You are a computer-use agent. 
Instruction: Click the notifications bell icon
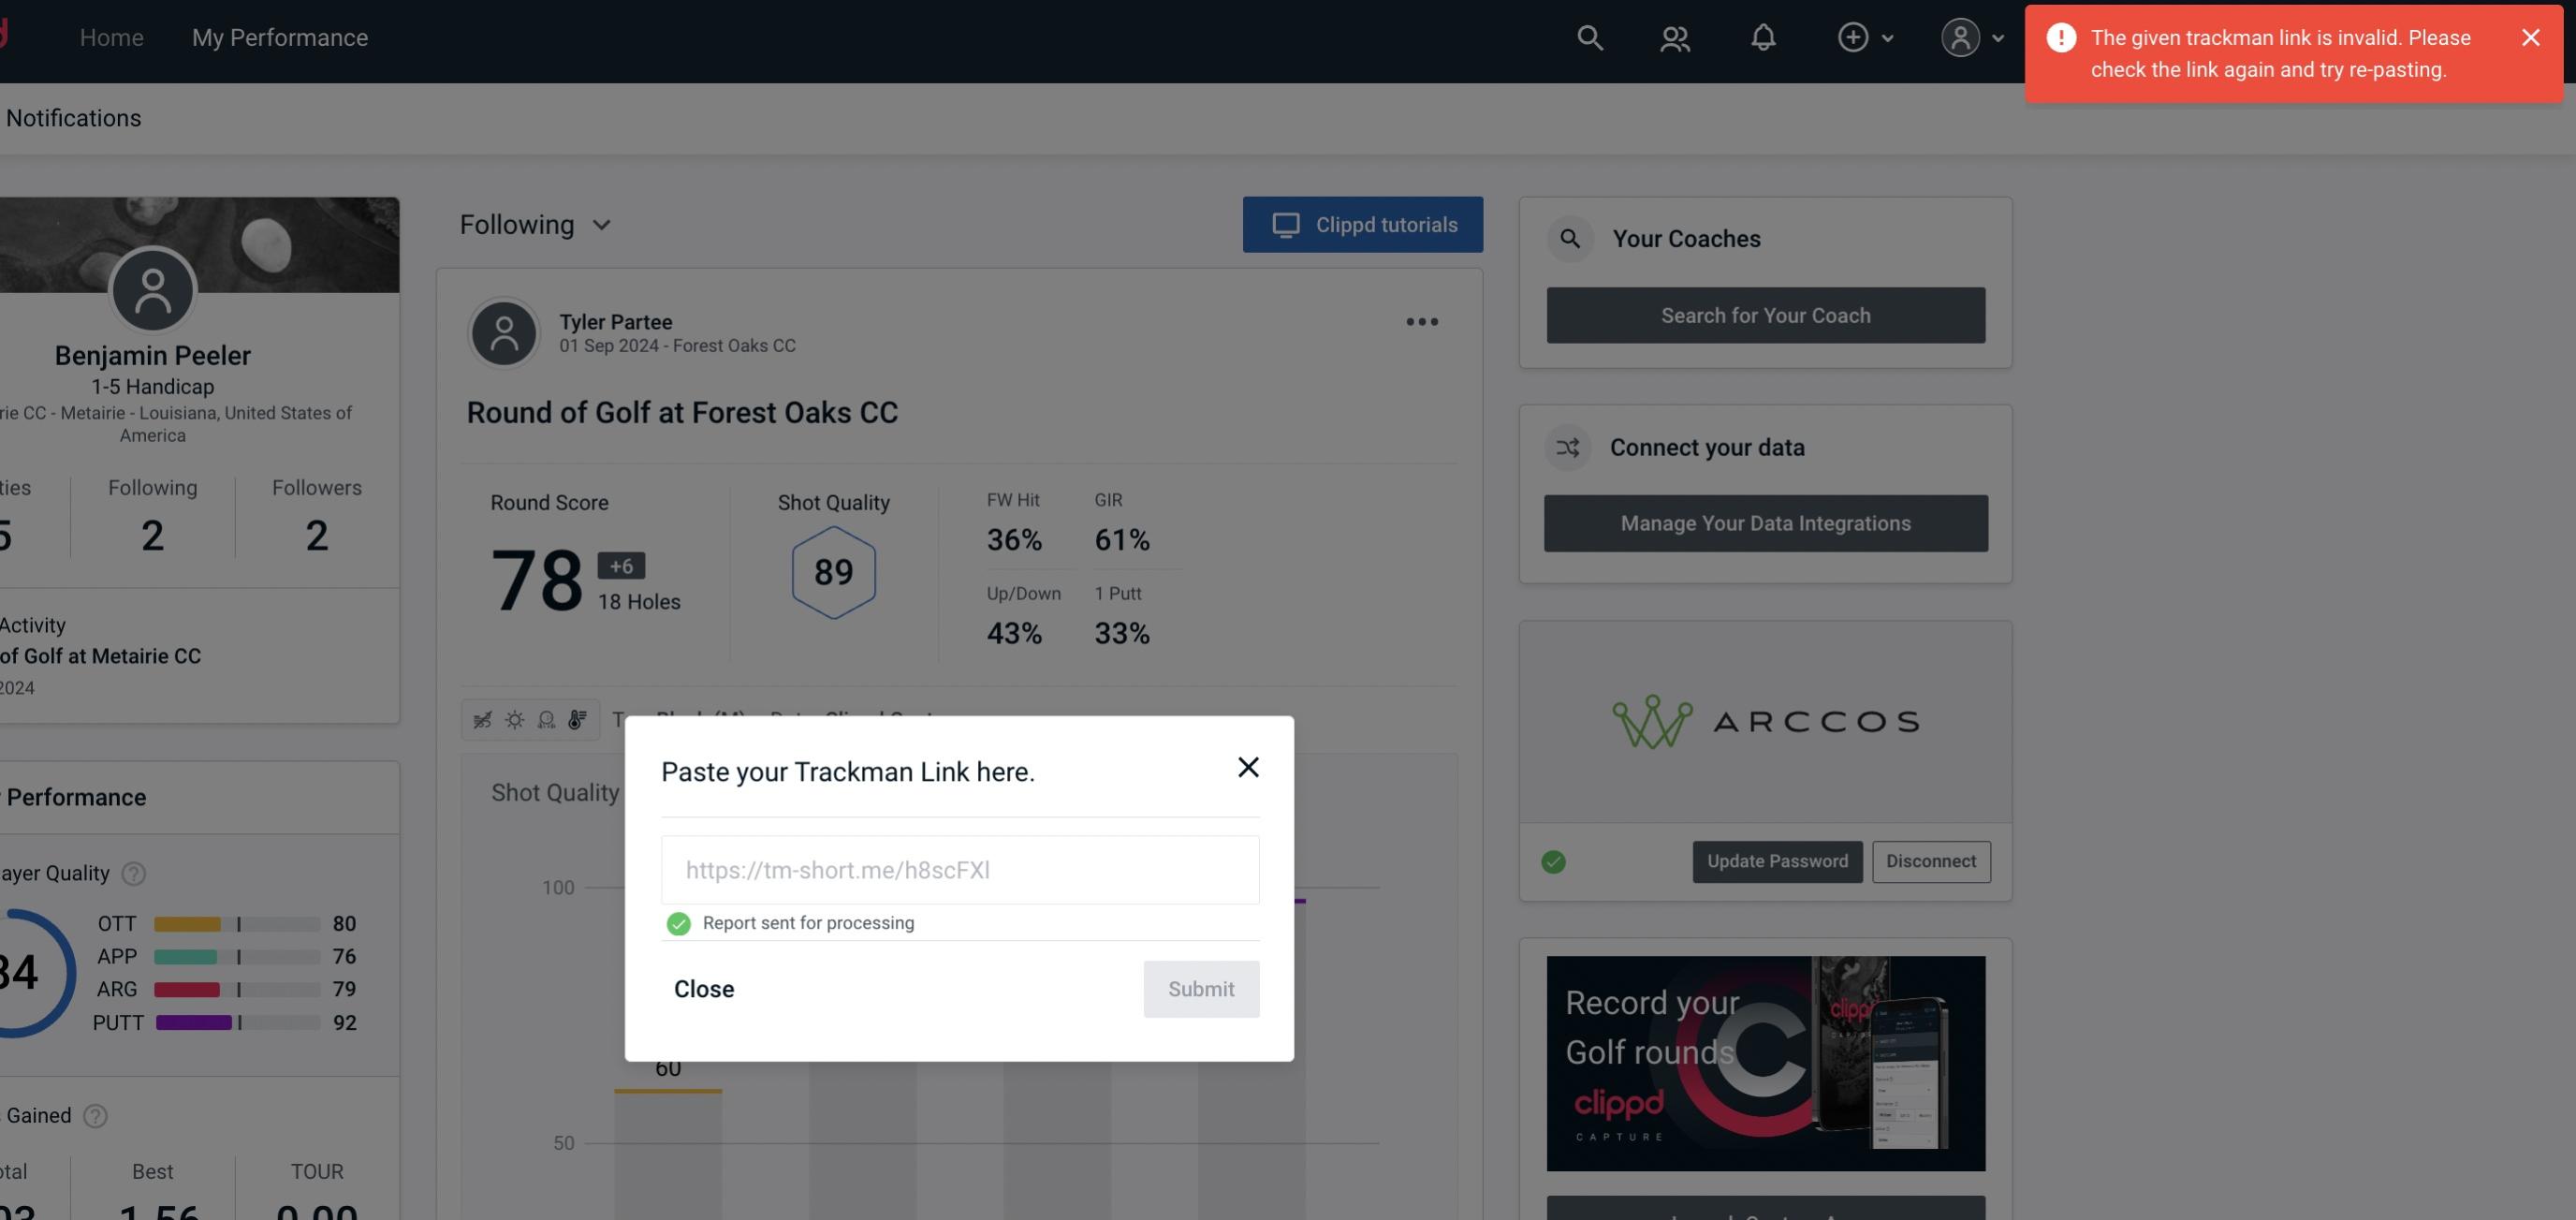(x=1763, y=37)
